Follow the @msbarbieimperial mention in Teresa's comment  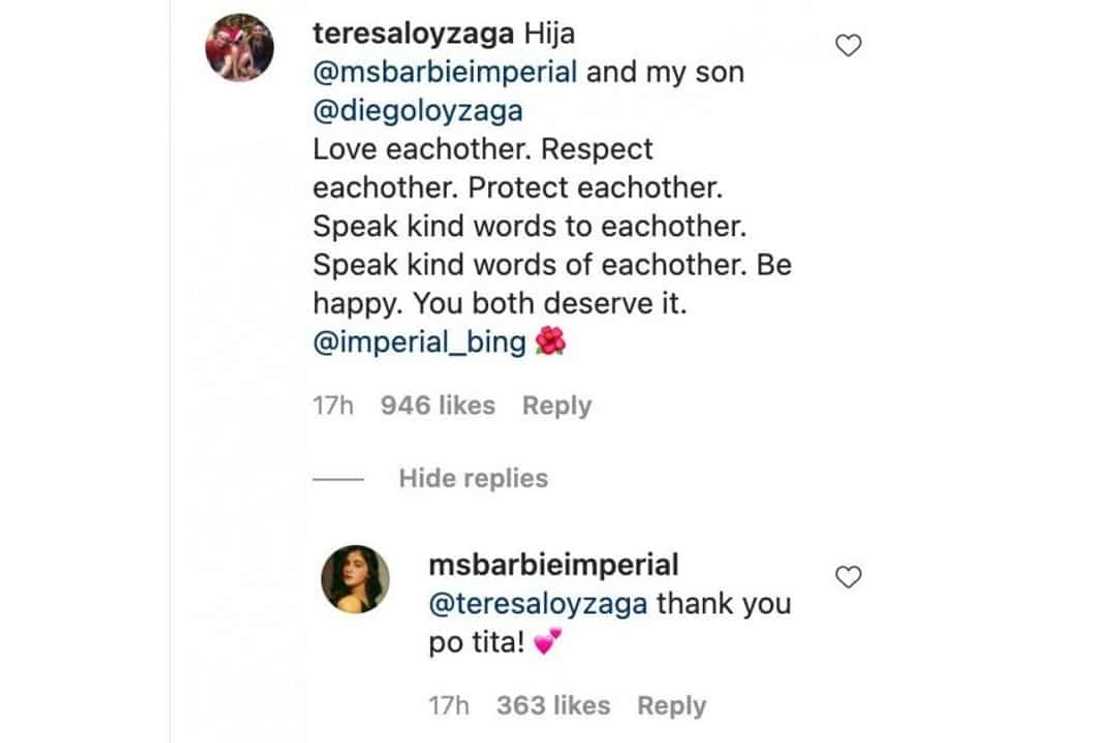[445, 73]
